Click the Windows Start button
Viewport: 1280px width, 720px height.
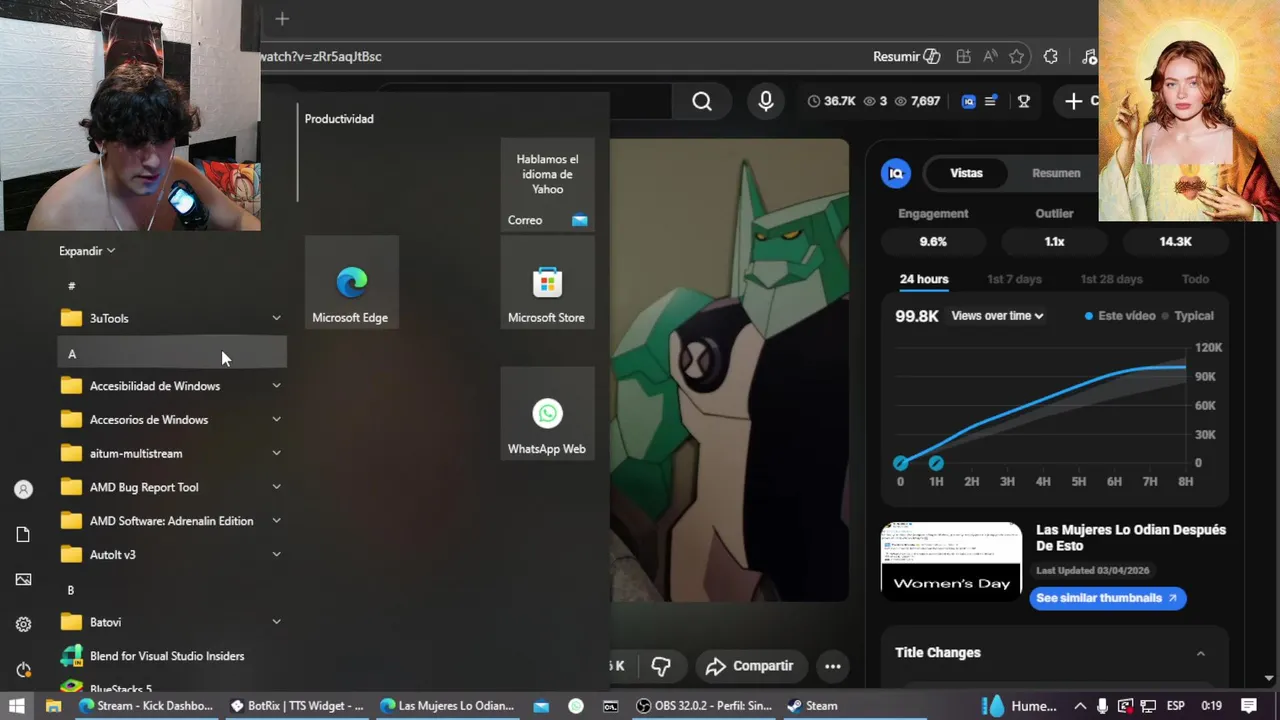point(17,706)
